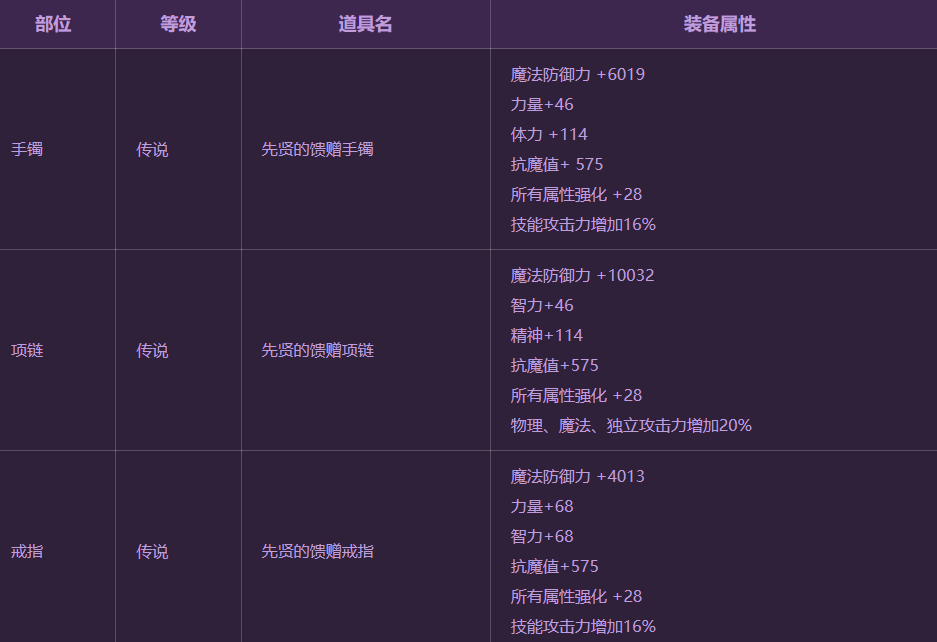Click 传说 grade in the 戒指 row
The width and height of the screenshot is (937, 642).
(x=152, y=552)
